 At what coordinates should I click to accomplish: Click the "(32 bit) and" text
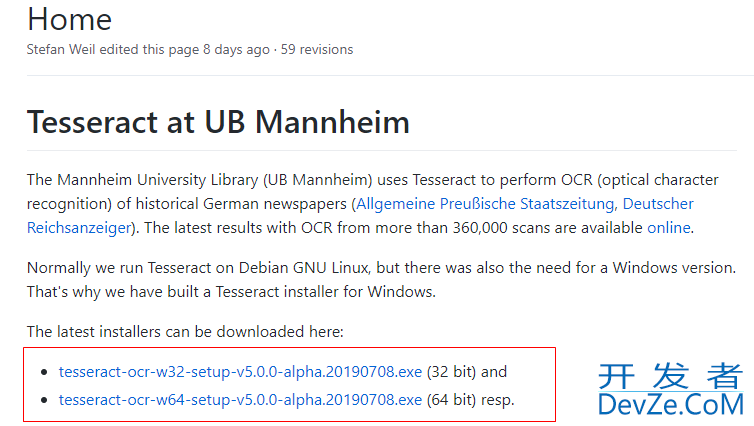467,372
